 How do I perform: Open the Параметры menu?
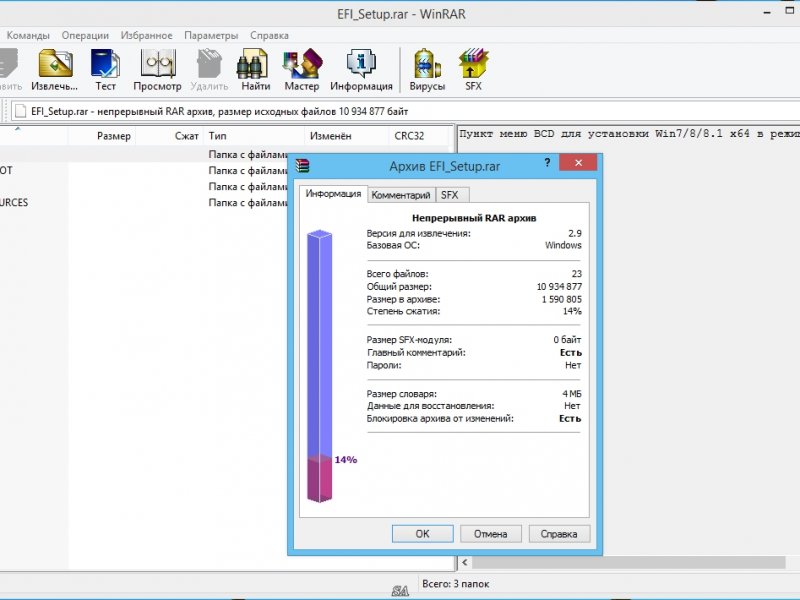point(211,36)
